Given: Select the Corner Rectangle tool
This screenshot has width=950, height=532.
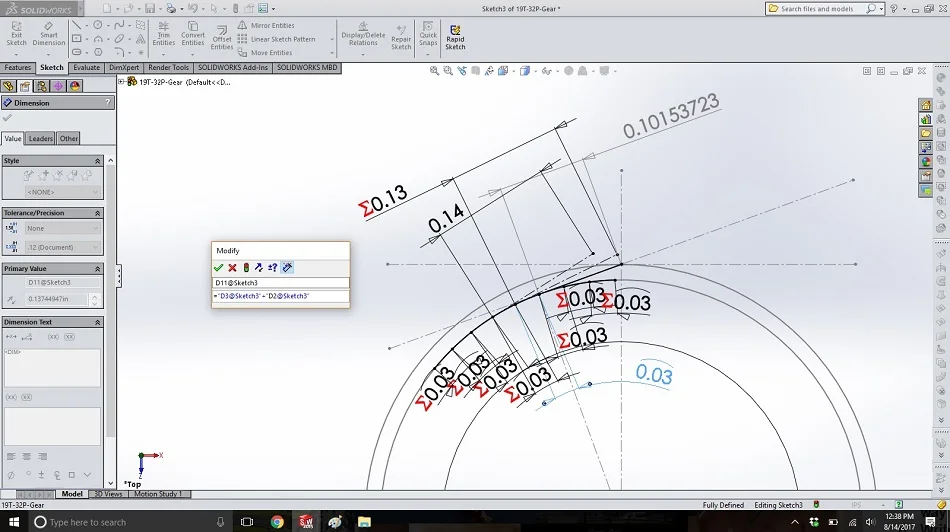Looking at the screenshot, I should 76,39.
